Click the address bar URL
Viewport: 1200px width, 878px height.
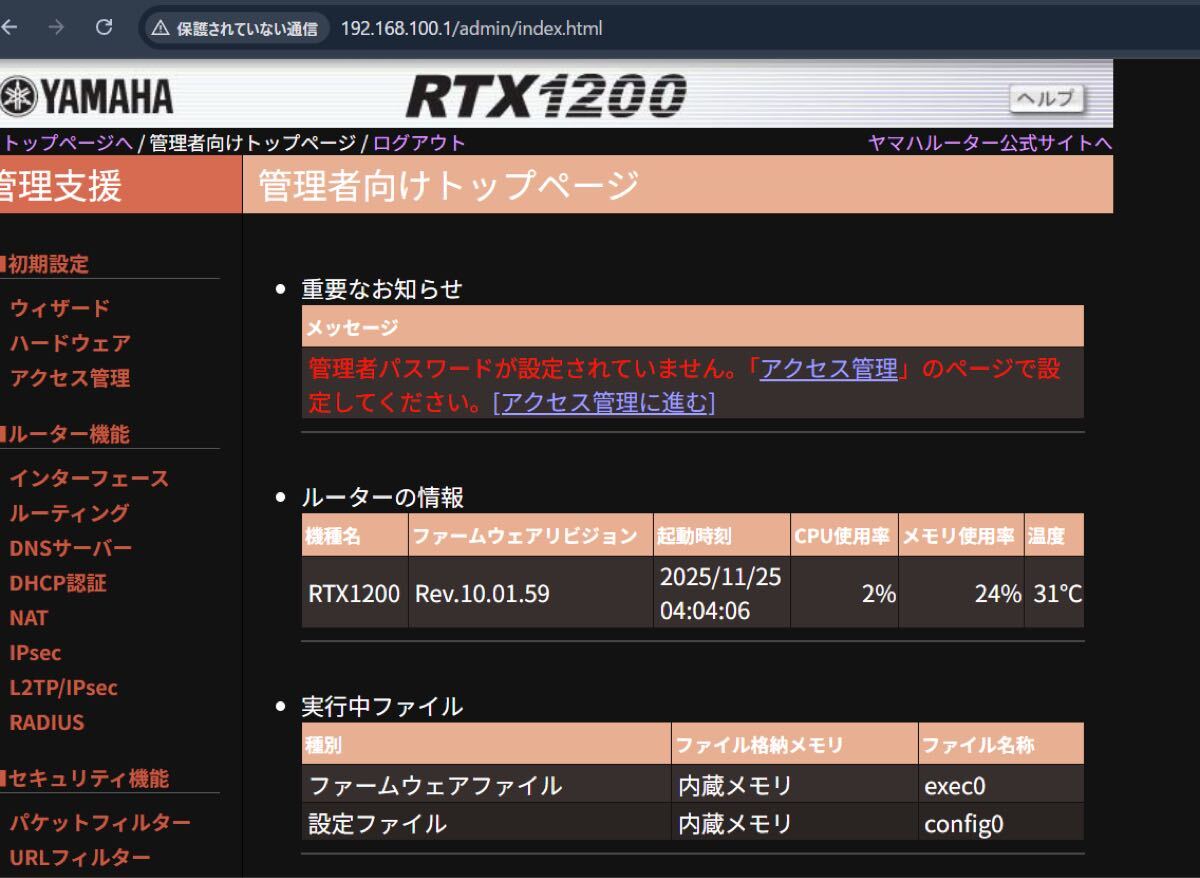click(472, 28)
